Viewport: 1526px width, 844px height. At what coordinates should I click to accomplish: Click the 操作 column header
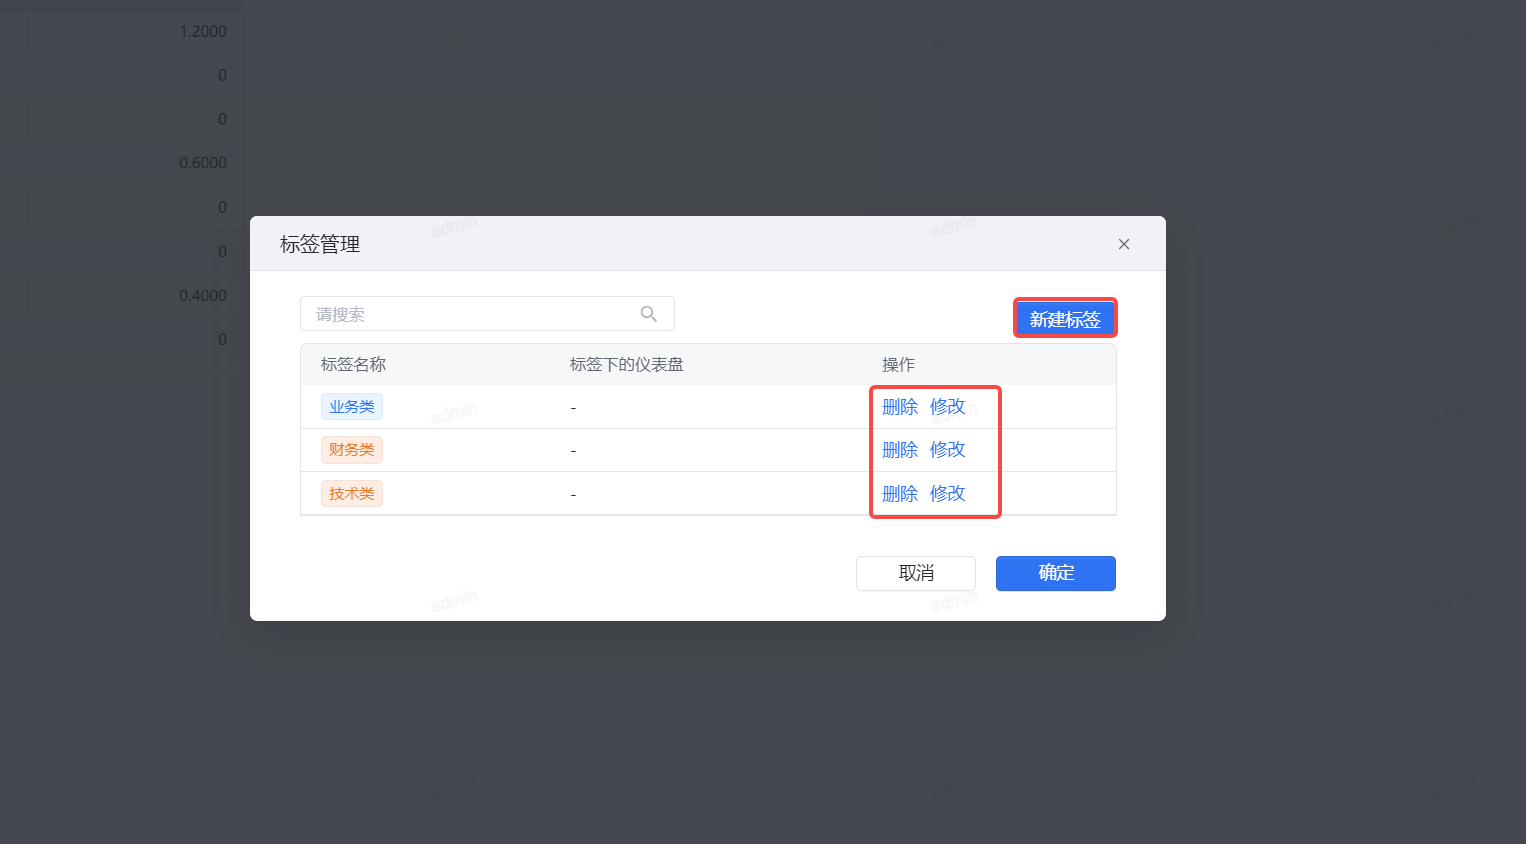coord(898,365)
